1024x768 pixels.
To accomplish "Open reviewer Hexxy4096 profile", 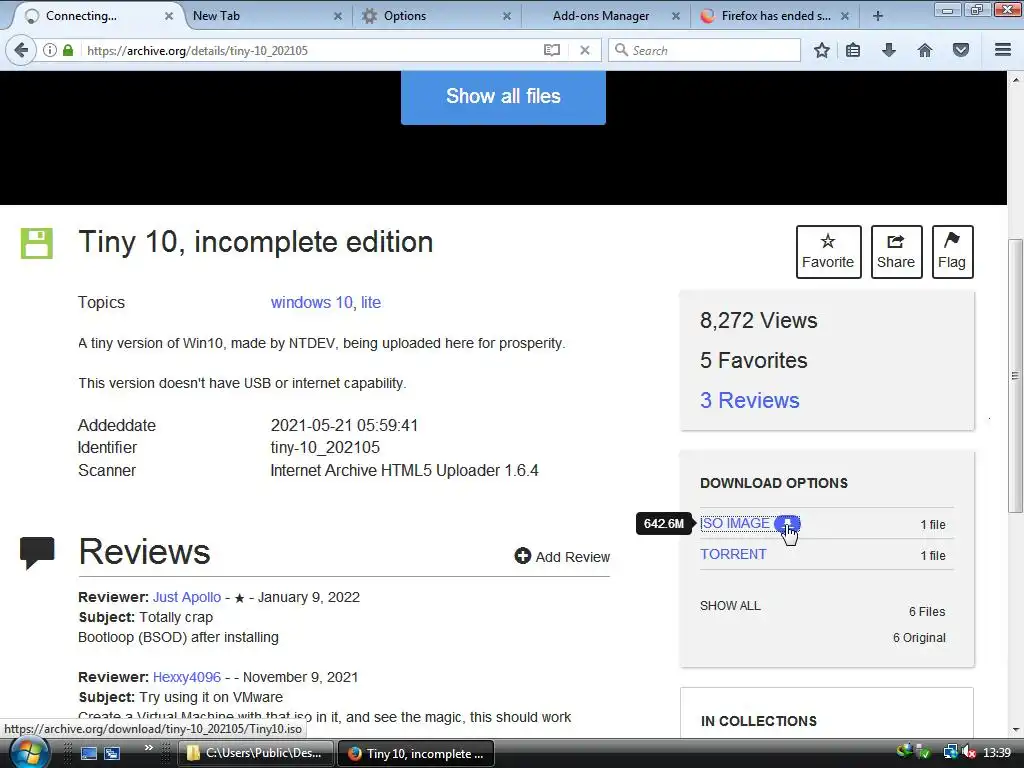I will 187,677.
